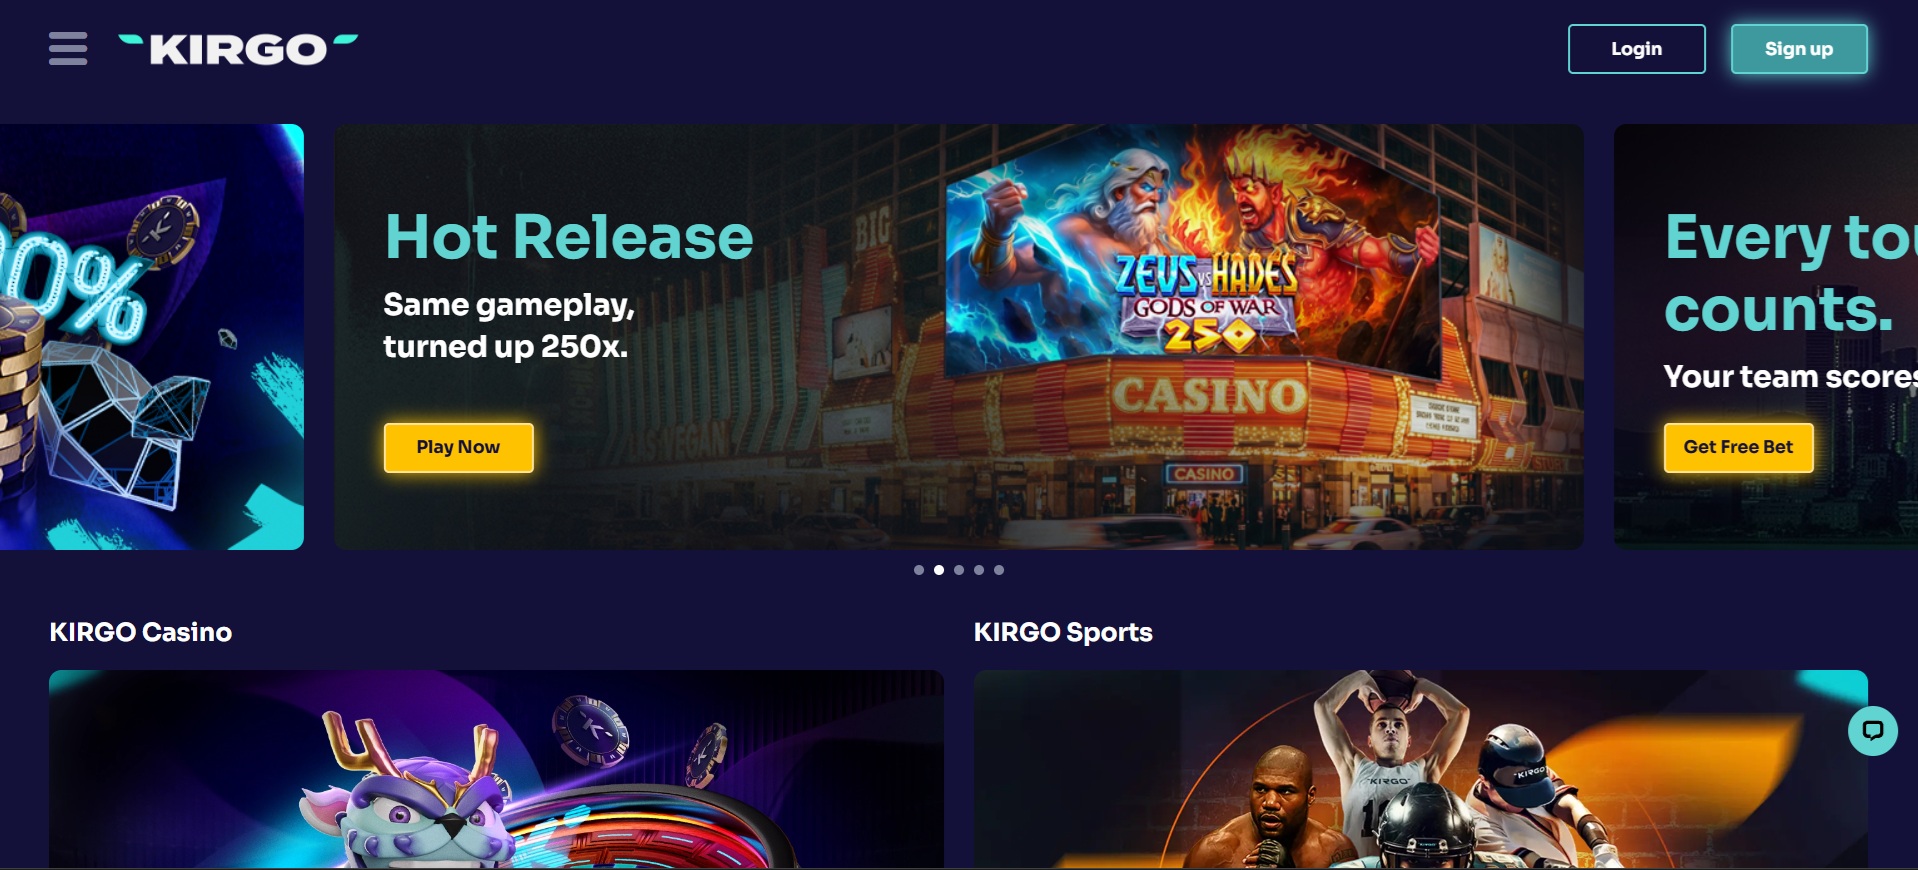Click the Get Free Bet button
The width and height of the screenshot is (1918, 870).
1738,447
